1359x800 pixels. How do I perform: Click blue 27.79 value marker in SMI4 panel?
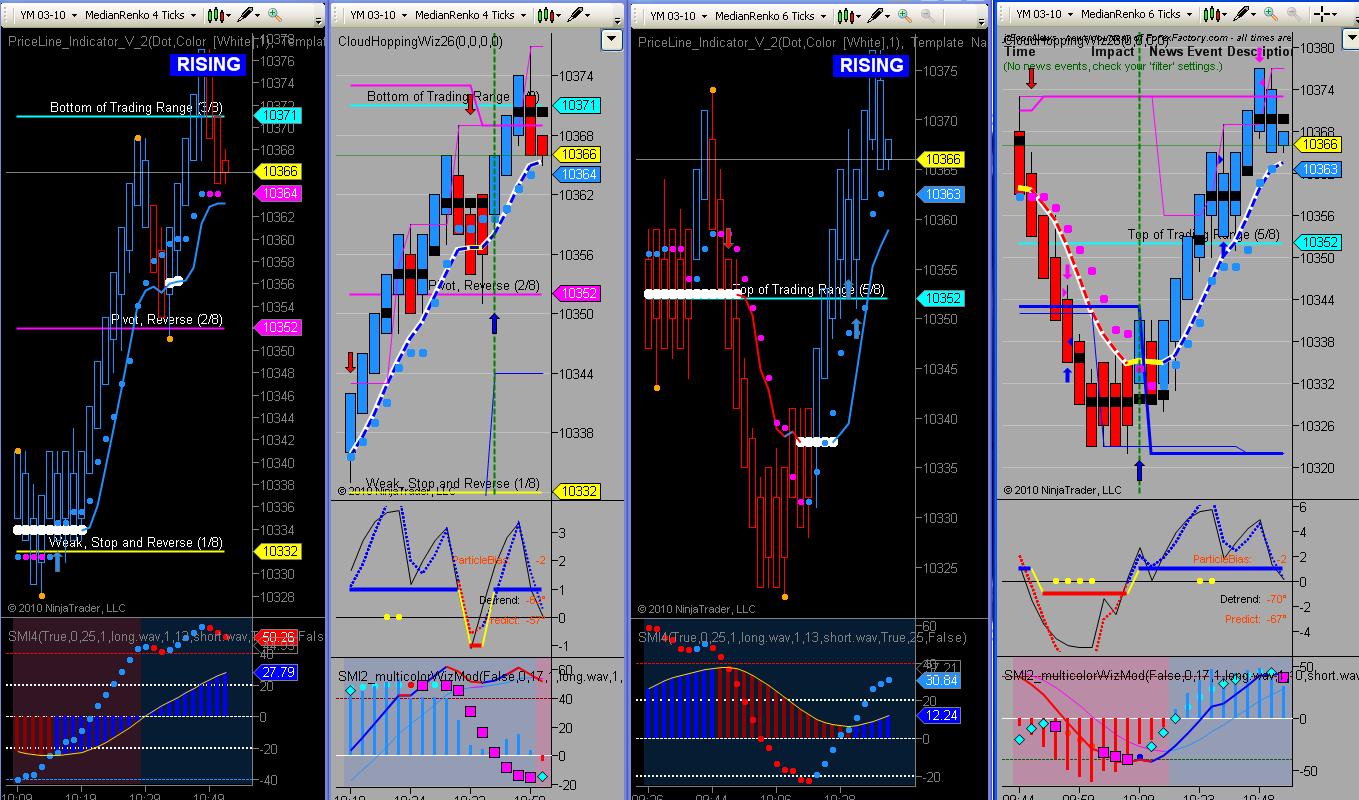tap(277, 672)
